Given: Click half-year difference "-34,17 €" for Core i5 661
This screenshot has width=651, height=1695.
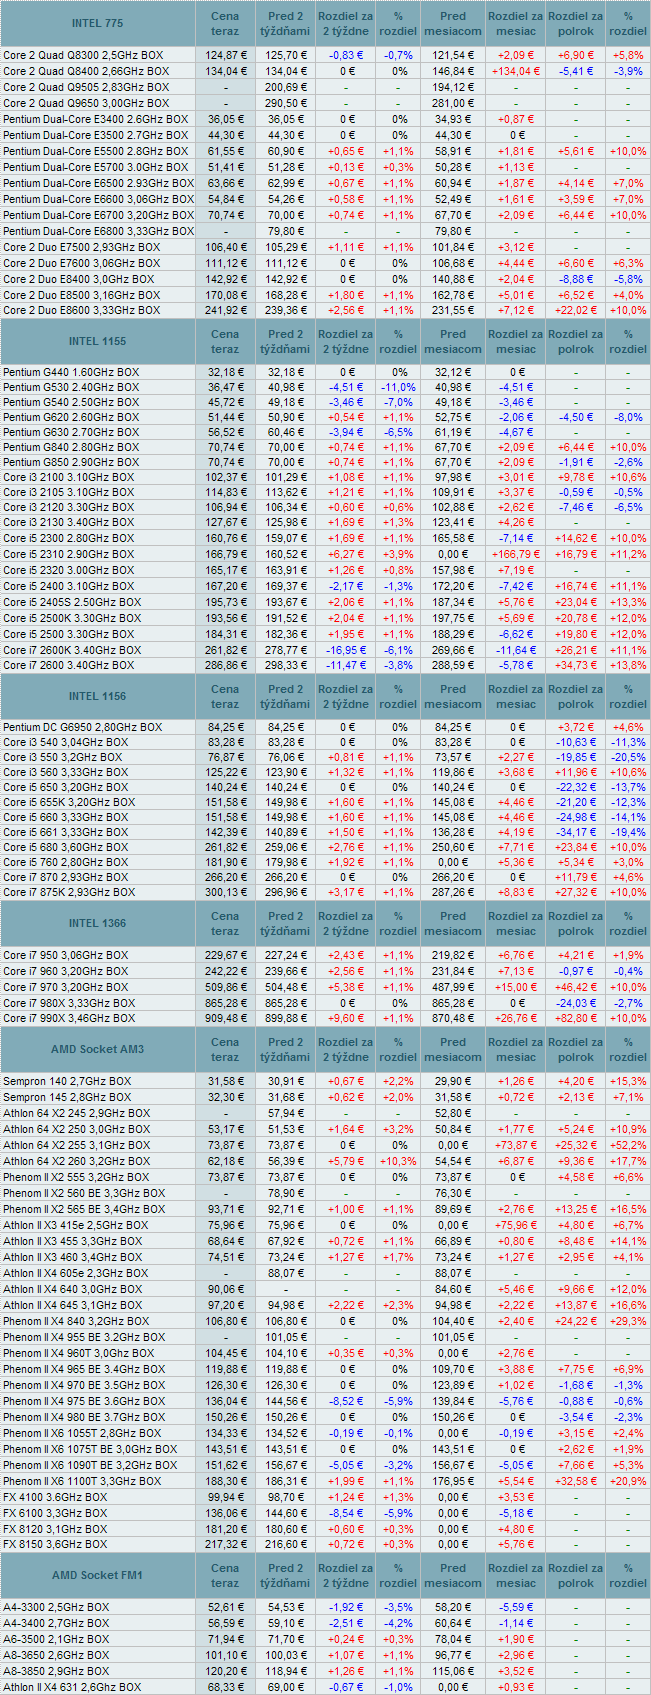Looking at the screenshot, I should (576, 832).
